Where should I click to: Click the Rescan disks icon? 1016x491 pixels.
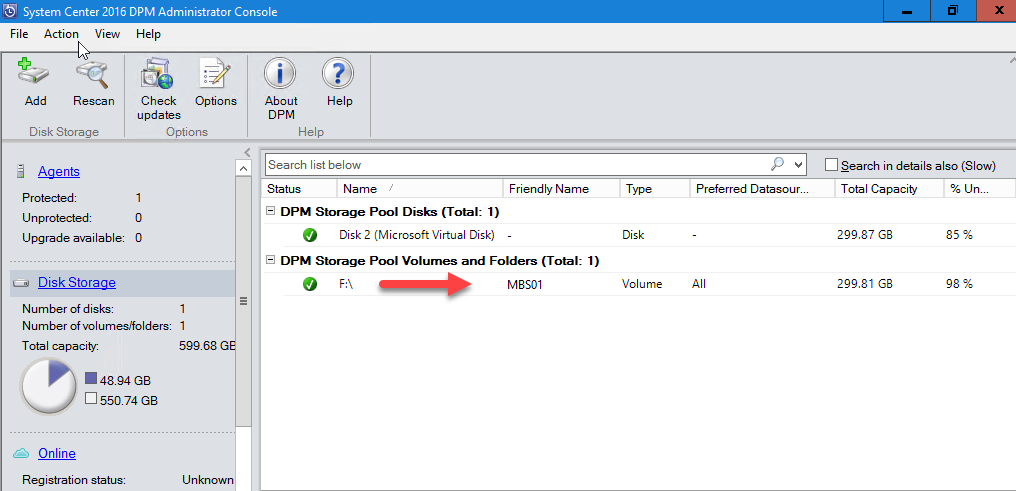[x=93, y=73]
